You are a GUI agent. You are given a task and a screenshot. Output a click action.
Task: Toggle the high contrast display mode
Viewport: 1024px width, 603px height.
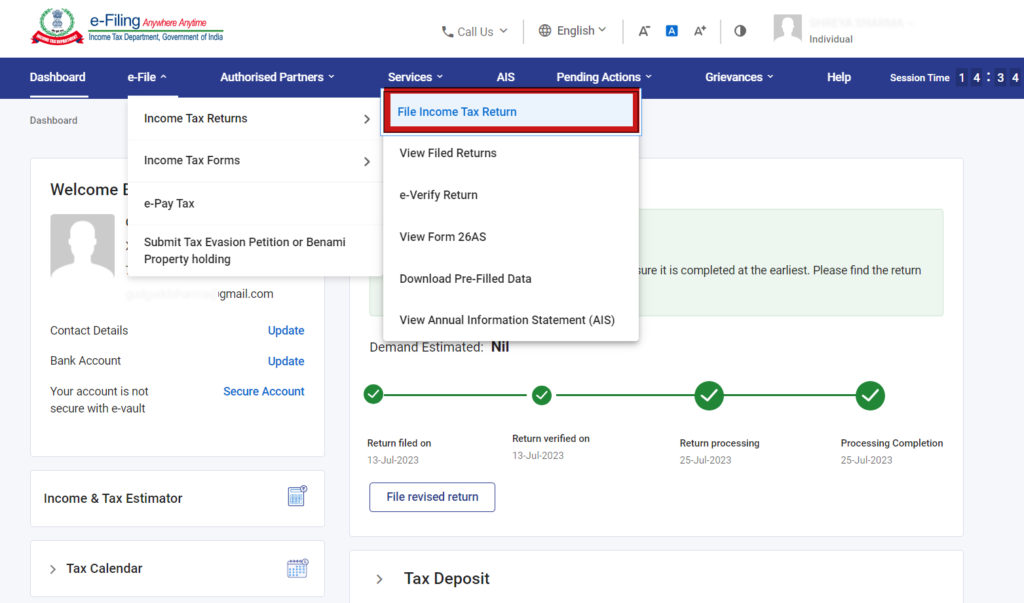click(x=739, y=31)
